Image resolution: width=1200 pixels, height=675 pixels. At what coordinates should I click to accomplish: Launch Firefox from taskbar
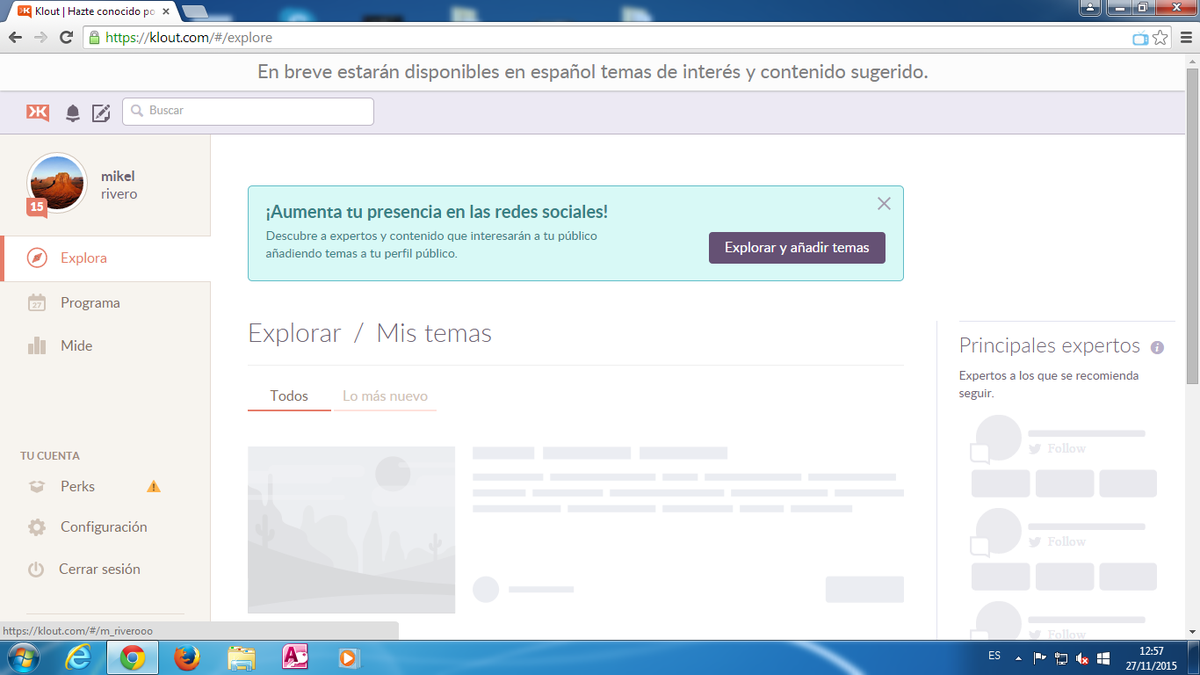pyautogui.click(x=186, y=658)
